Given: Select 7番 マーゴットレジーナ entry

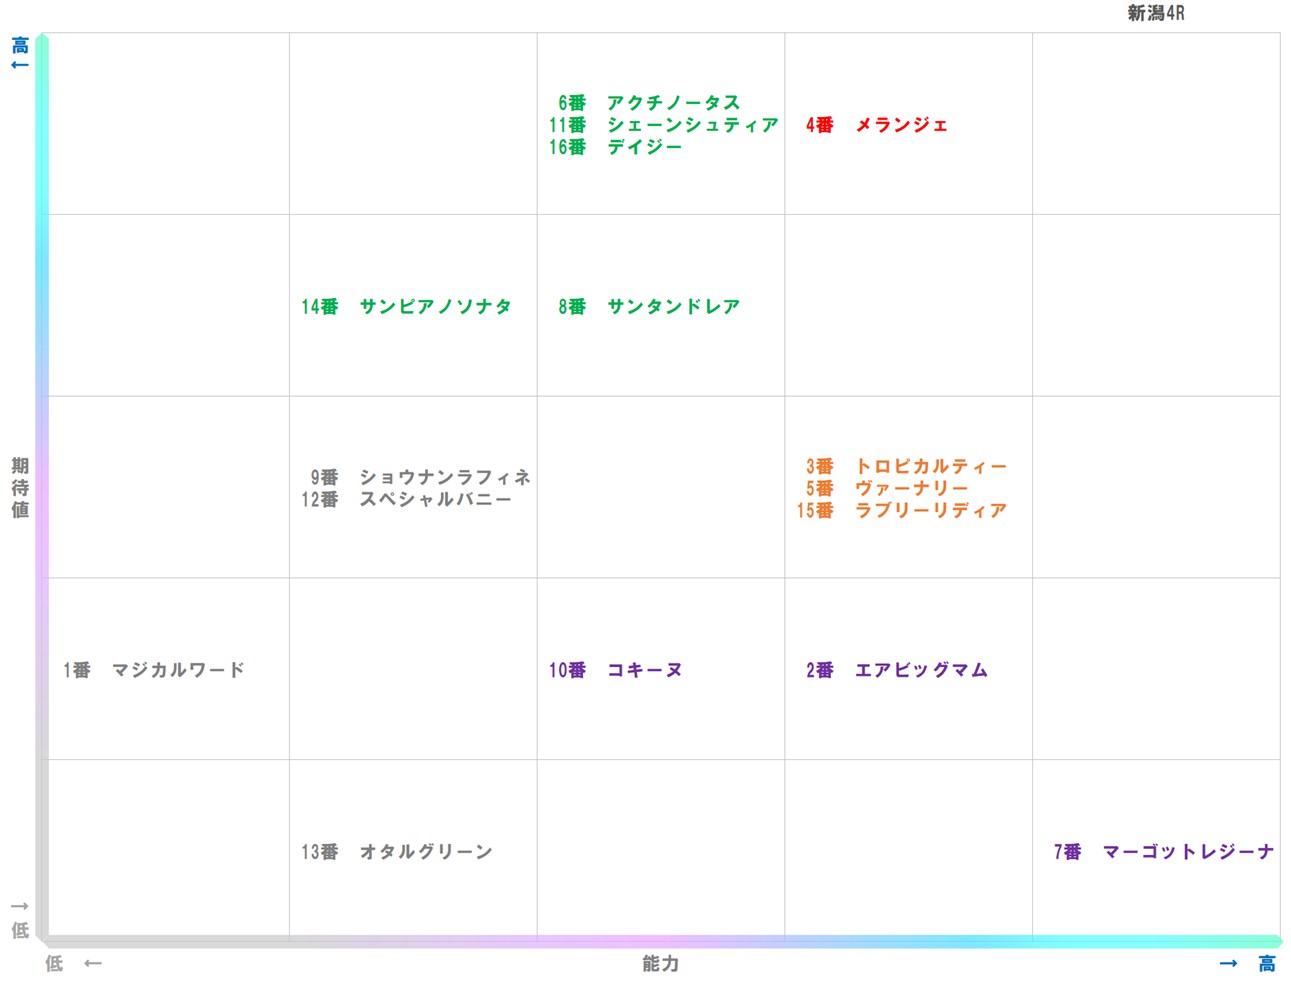Looking at the screenshot, I should (1164, 852).
